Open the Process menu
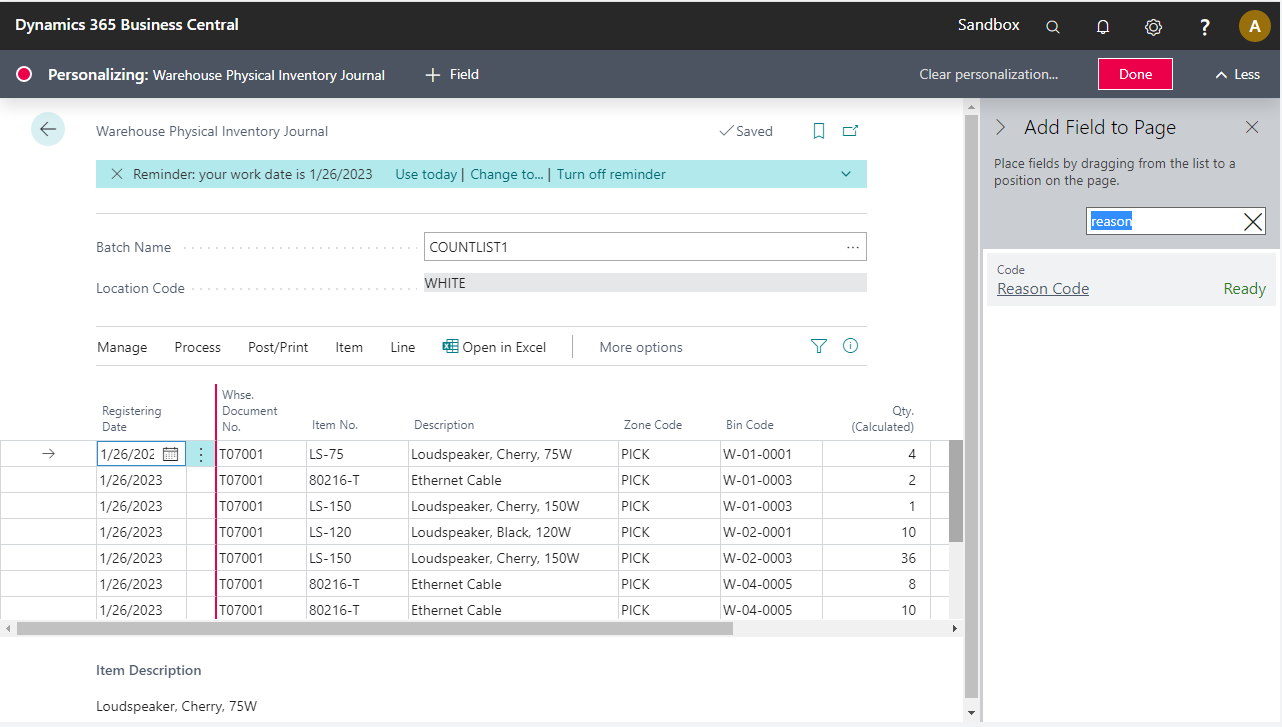 pos(198,347)
